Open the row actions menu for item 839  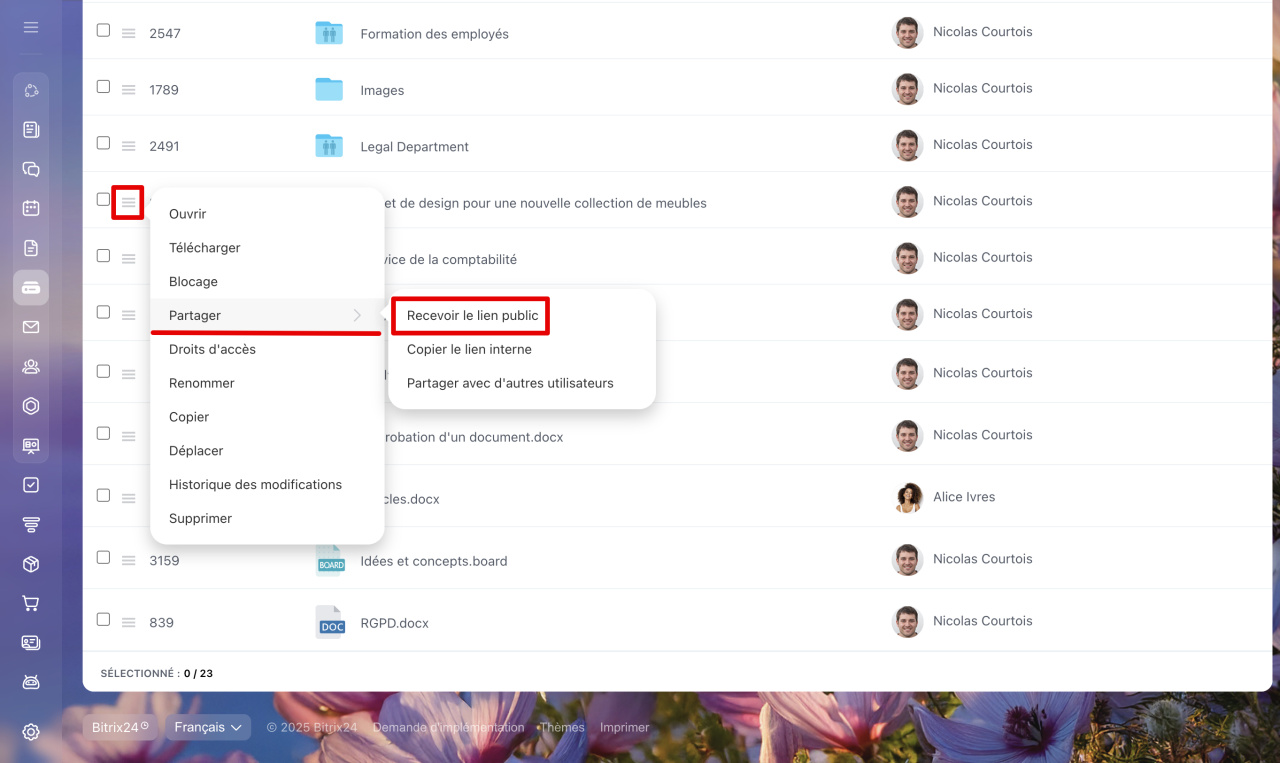[128, 622]
